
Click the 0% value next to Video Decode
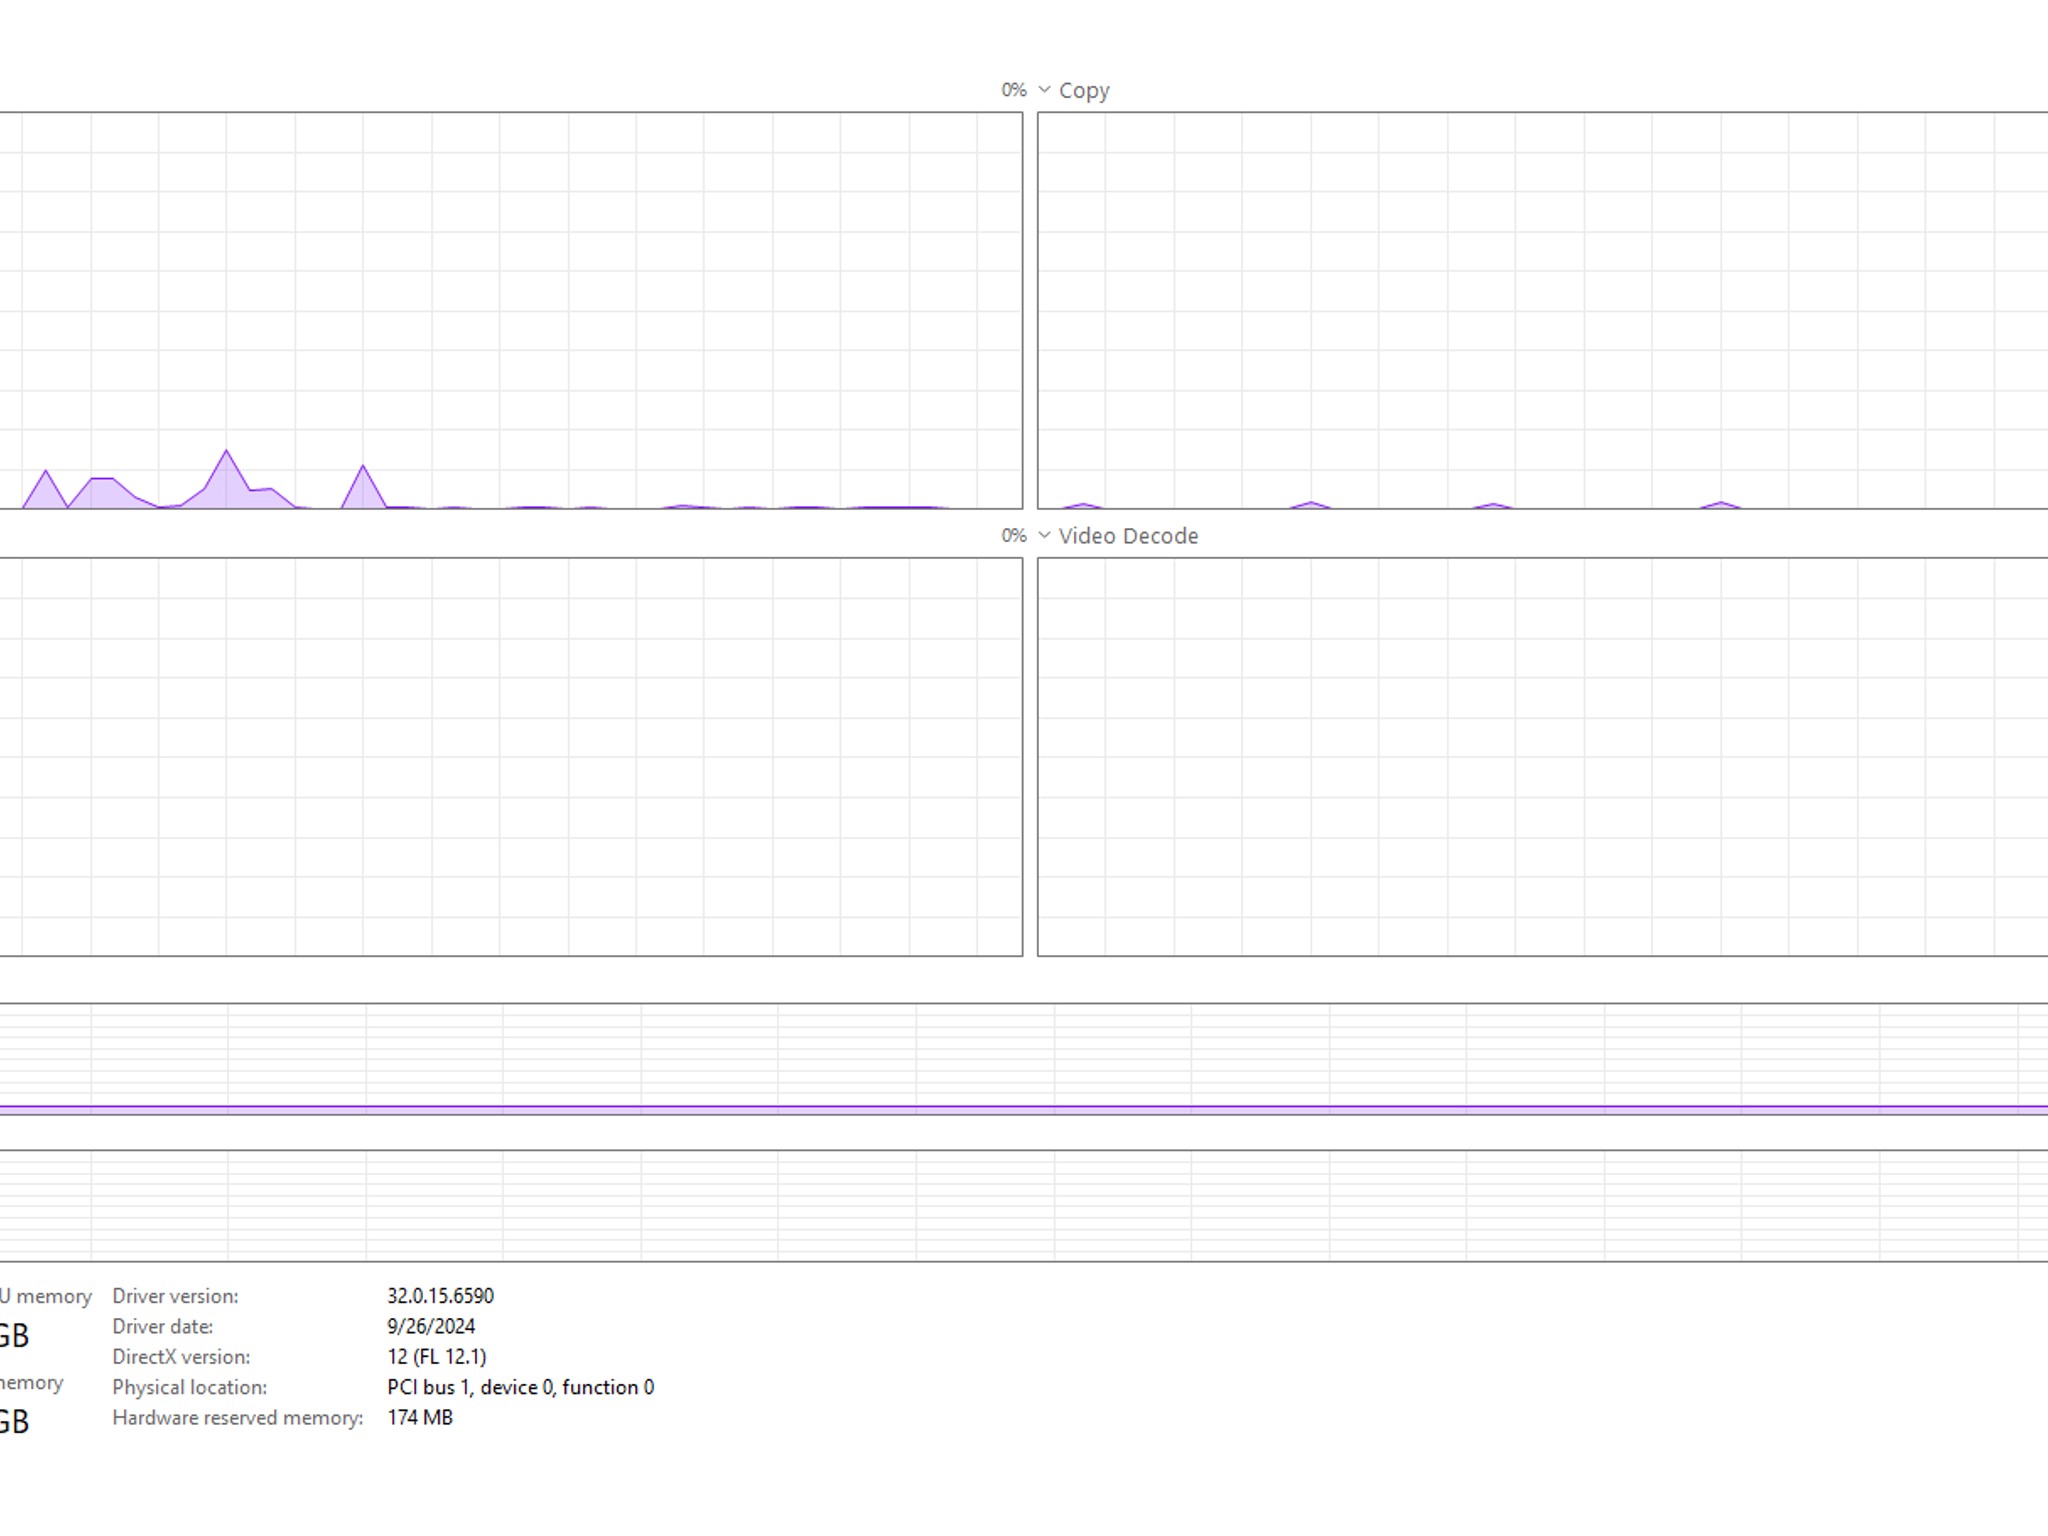tap(1014, 536)
